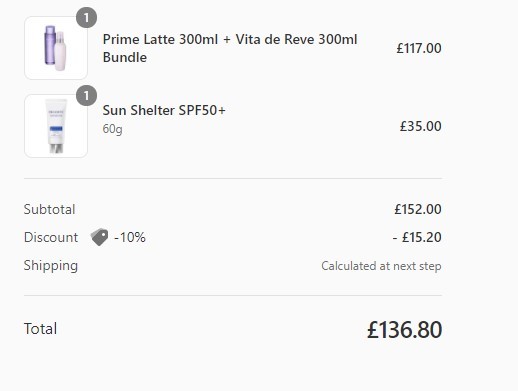Click the discount tag icon
The width and height of the screenshot is (518, 391).
tap(99, 237)
